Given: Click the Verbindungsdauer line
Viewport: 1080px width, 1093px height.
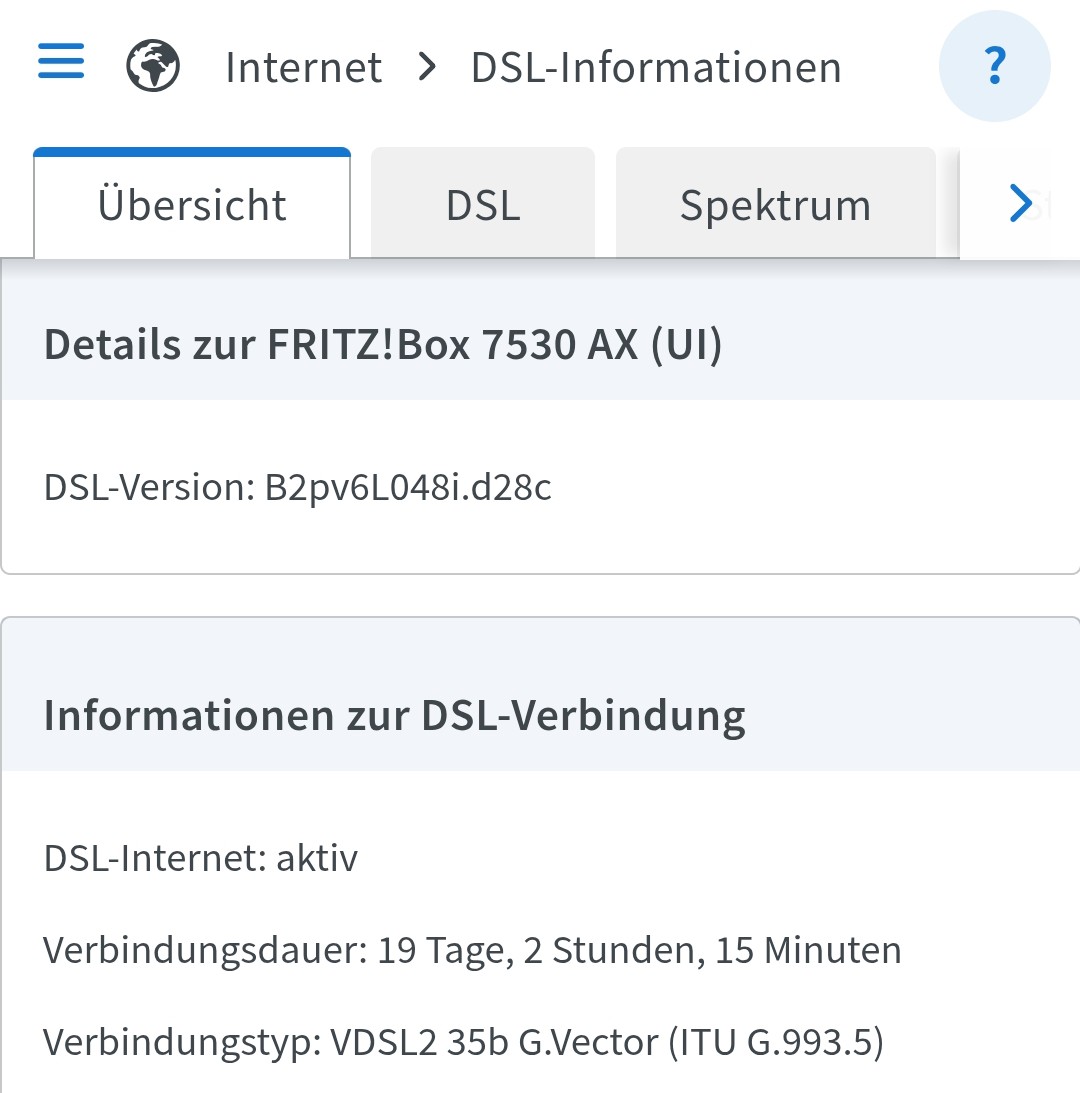Looking at the screenshot, I should point(472,950).
